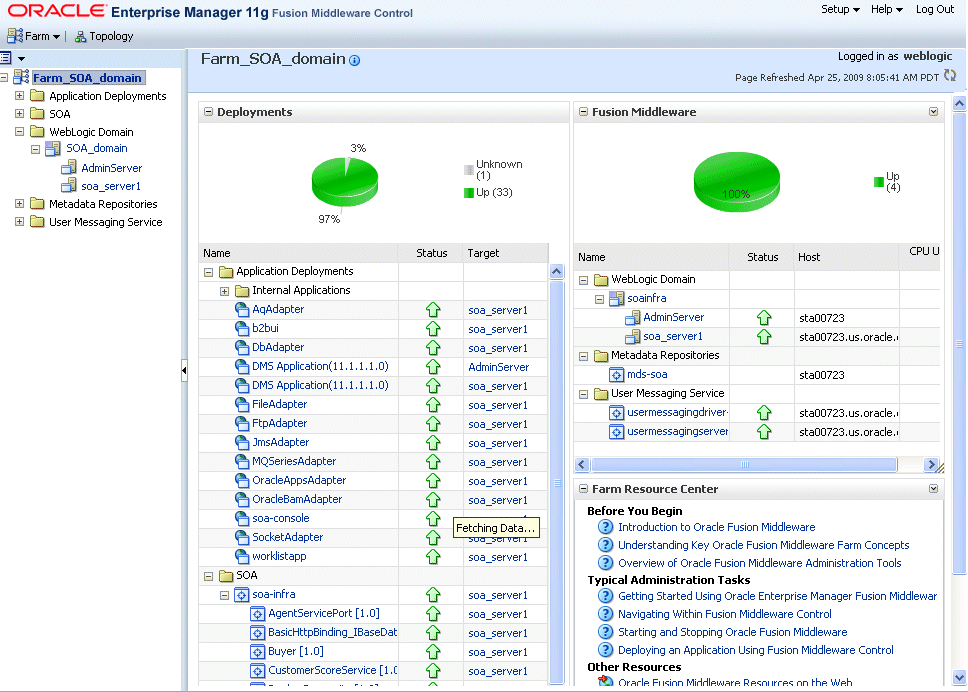Click the green Up (4) legend swatch
The width and height of the screenshot is (968, 692).
(x=878, y=181)
